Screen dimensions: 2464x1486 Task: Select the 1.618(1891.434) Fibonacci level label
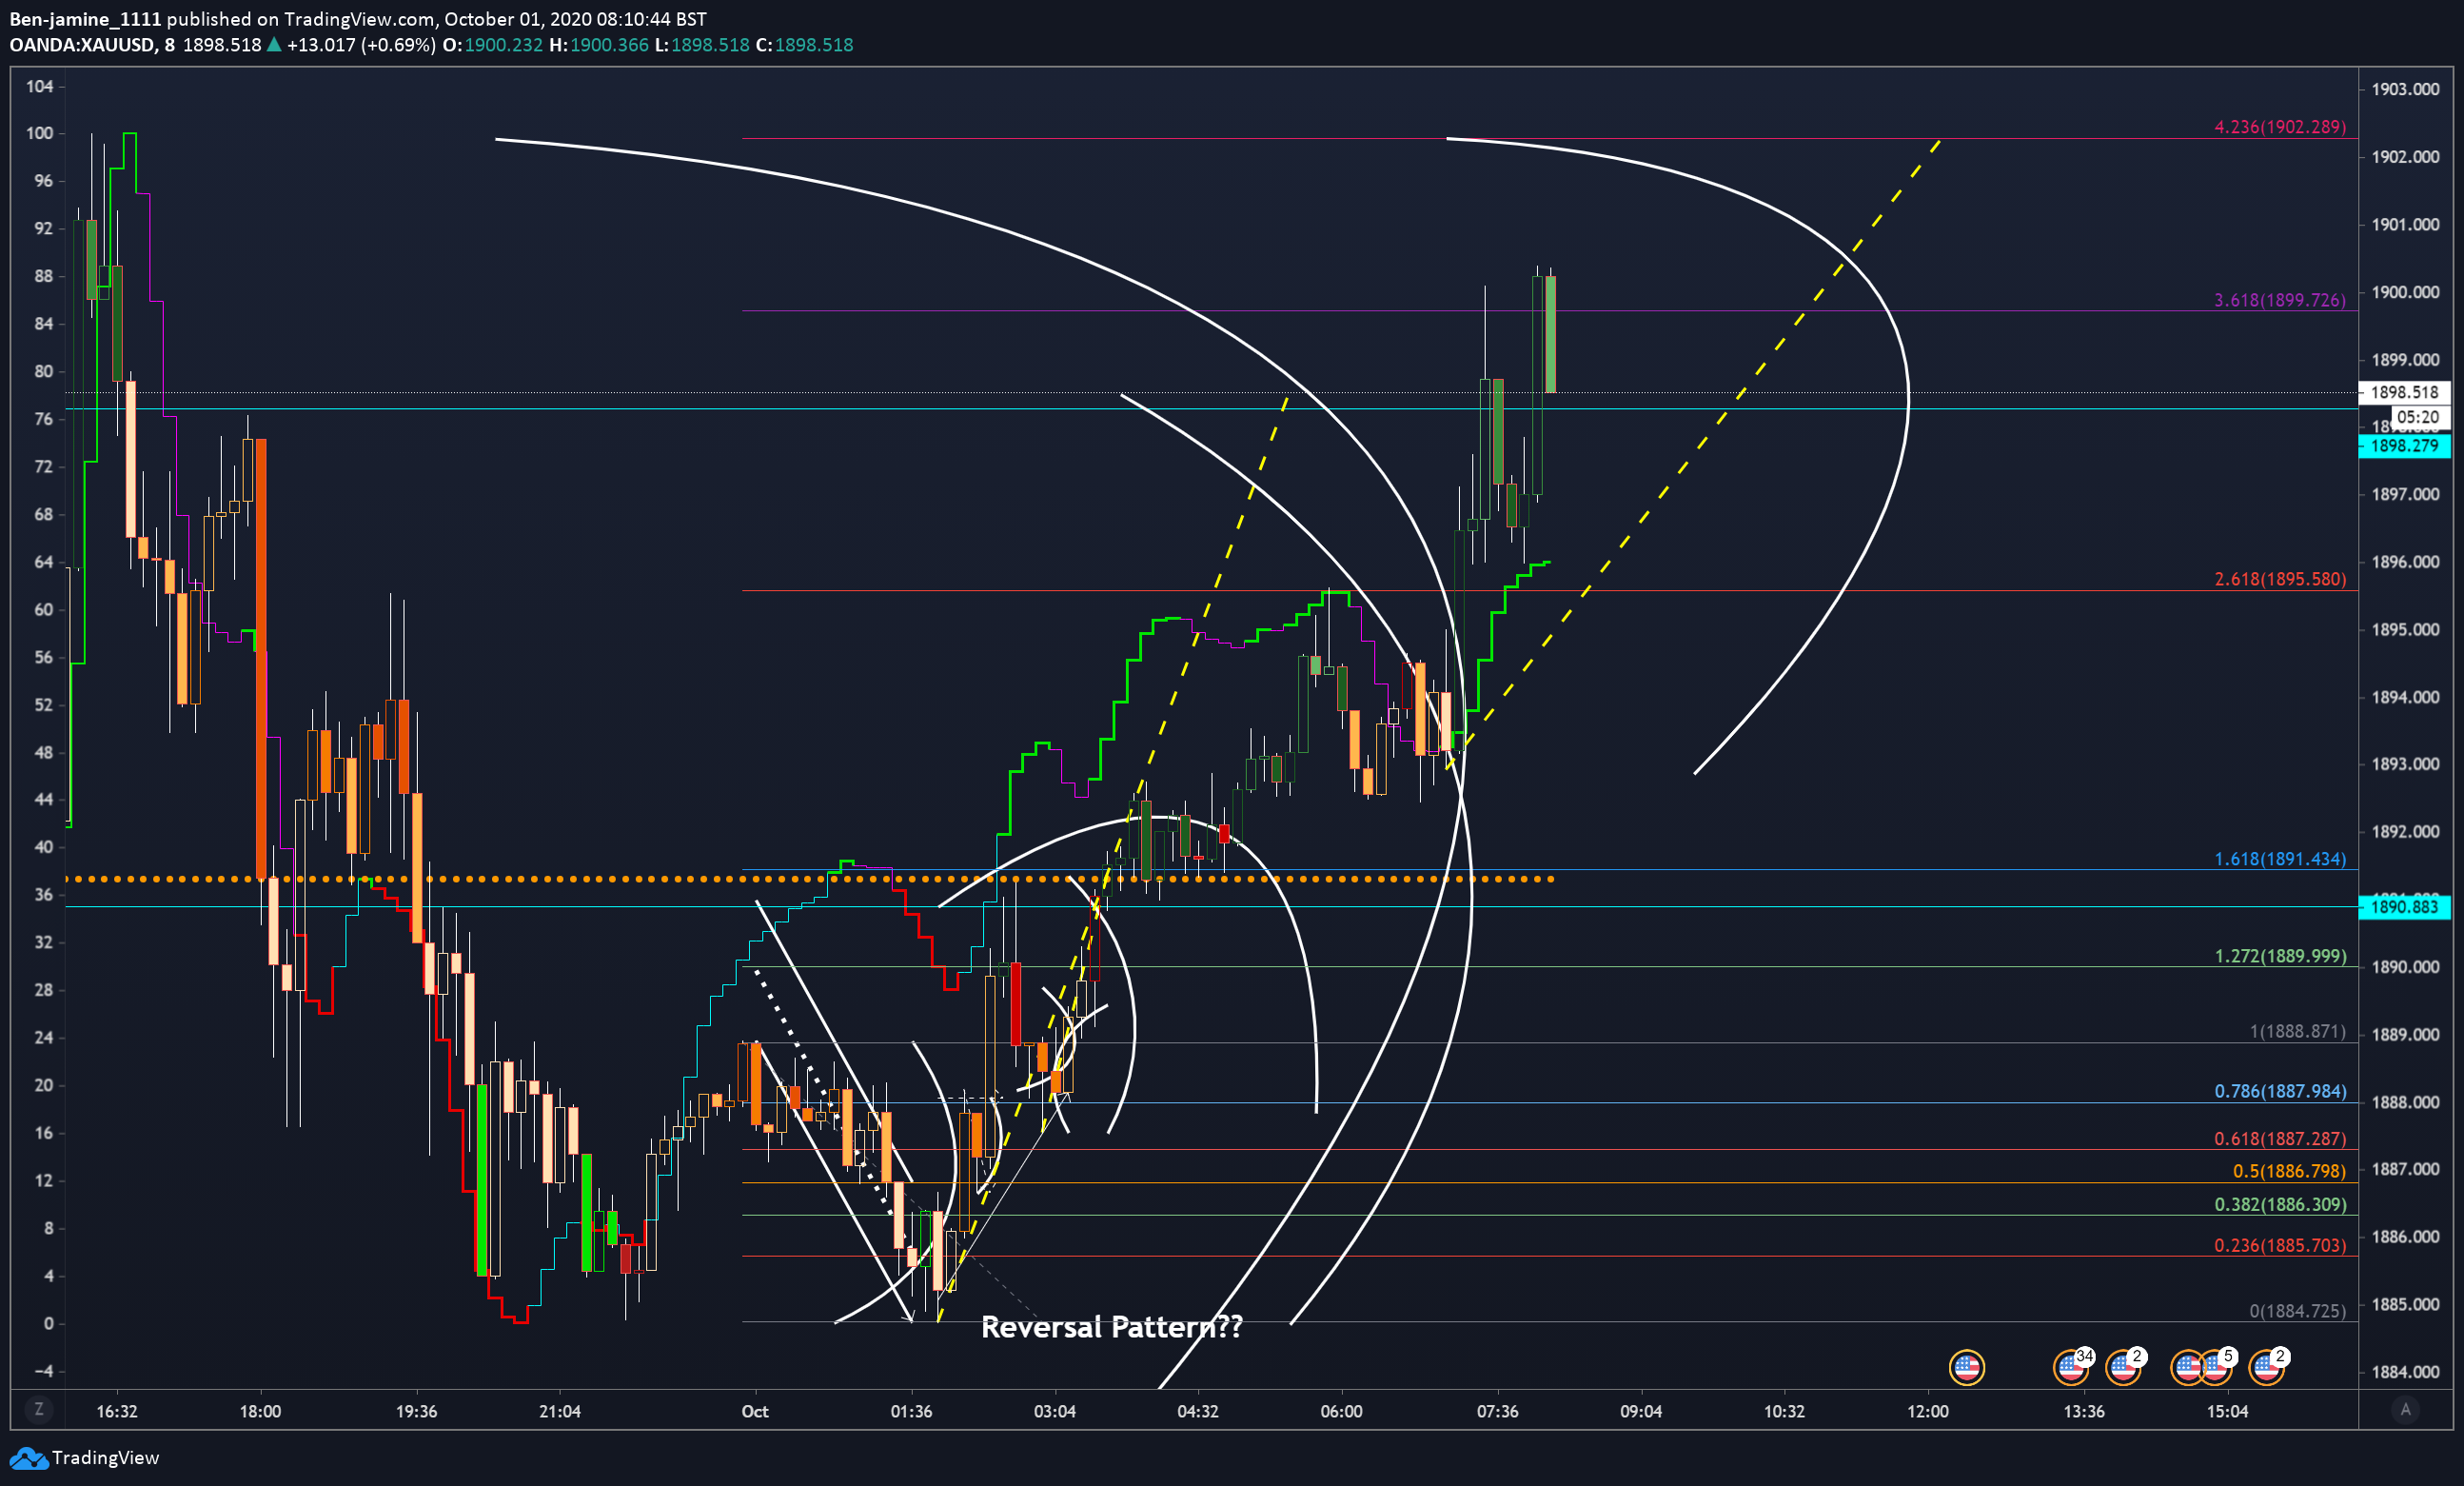[x=2280, y=859]
